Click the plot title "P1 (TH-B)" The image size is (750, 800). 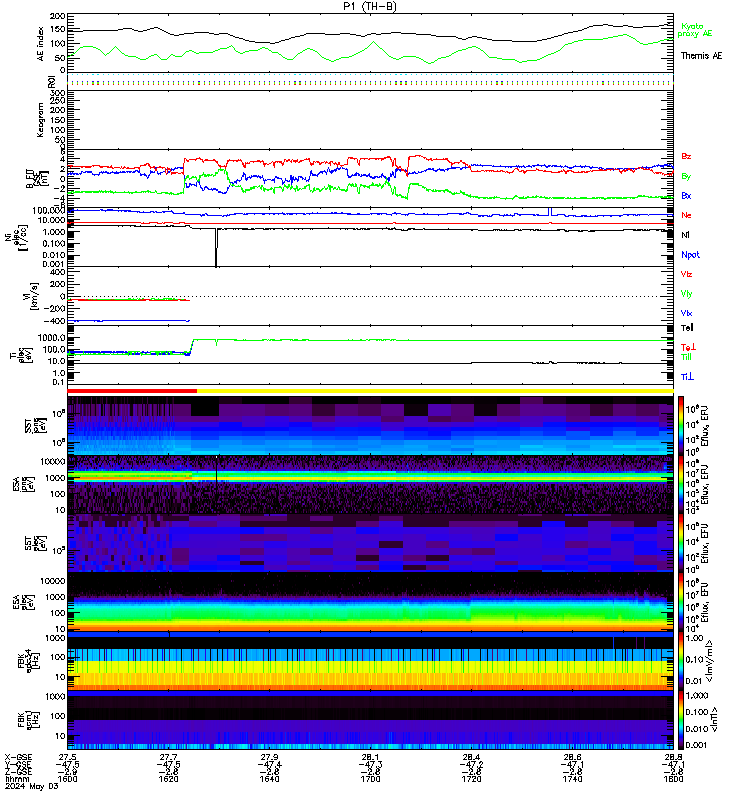(x=369, y=6)
